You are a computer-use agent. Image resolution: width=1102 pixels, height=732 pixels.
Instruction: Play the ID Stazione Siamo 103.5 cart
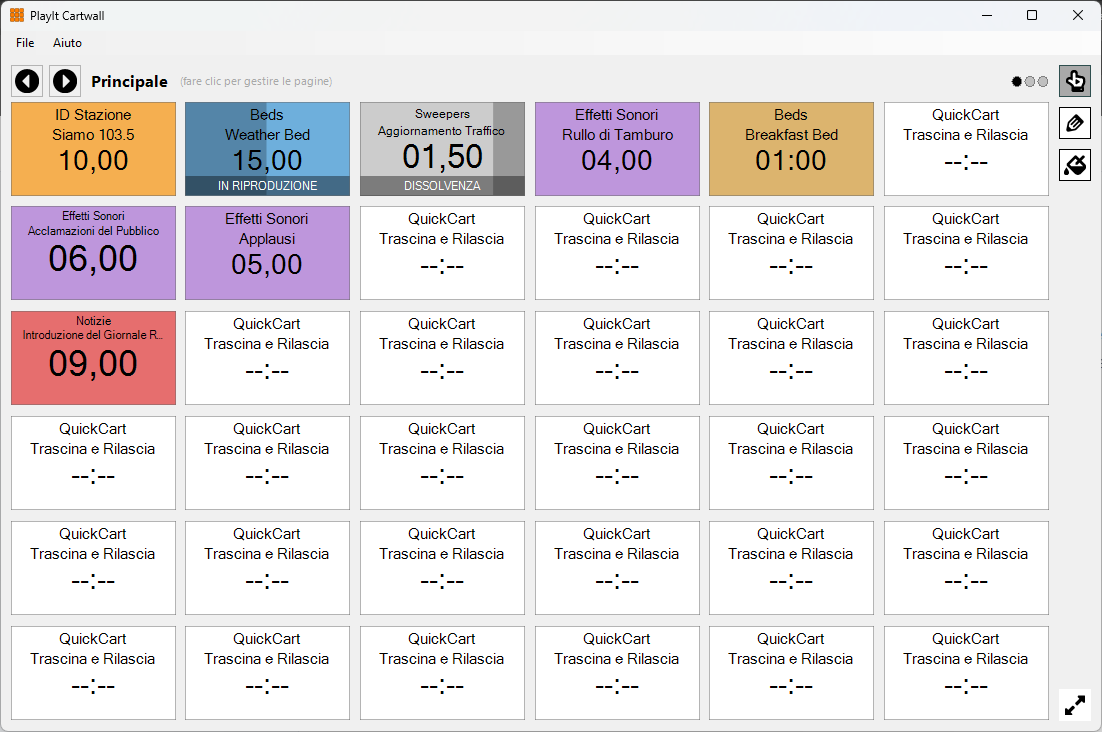pos(93,149)
